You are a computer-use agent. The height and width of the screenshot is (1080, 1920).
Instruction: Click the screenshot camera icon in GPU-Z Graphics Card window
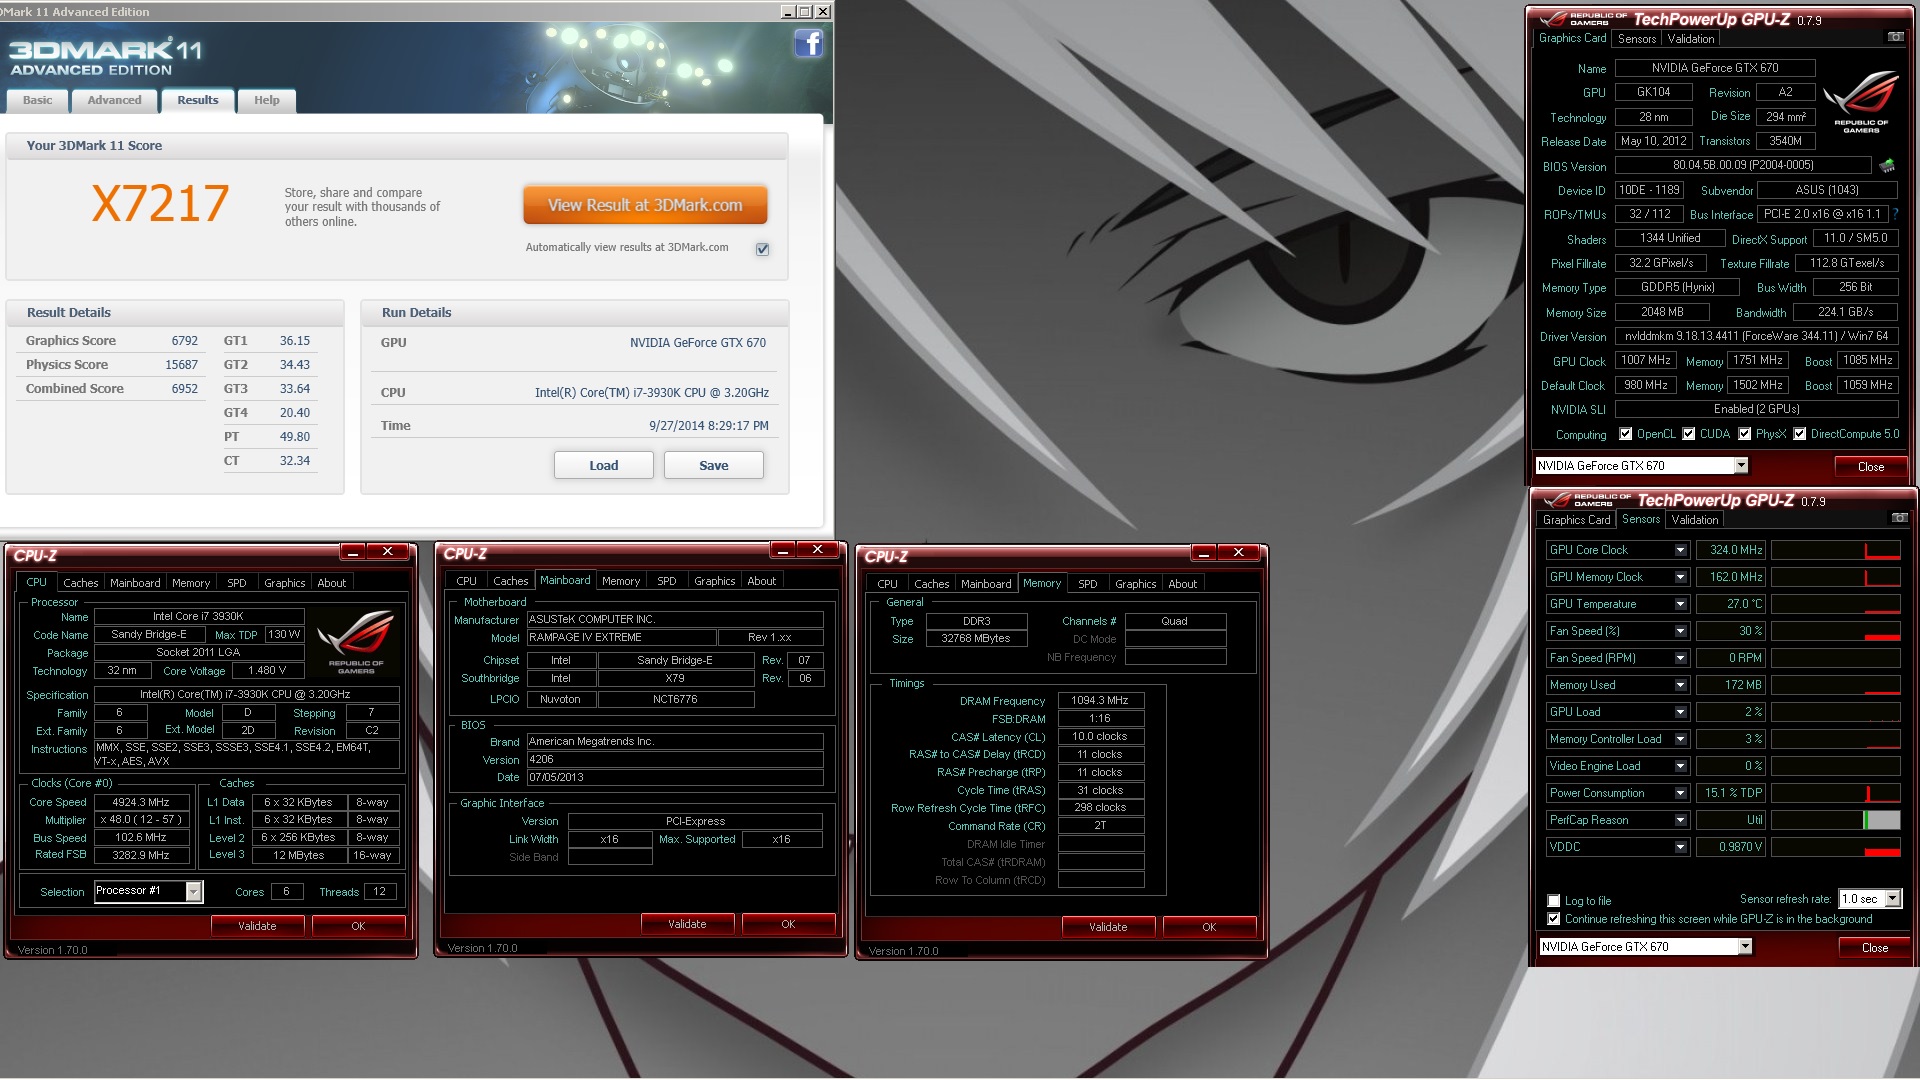coord(1895,37)
